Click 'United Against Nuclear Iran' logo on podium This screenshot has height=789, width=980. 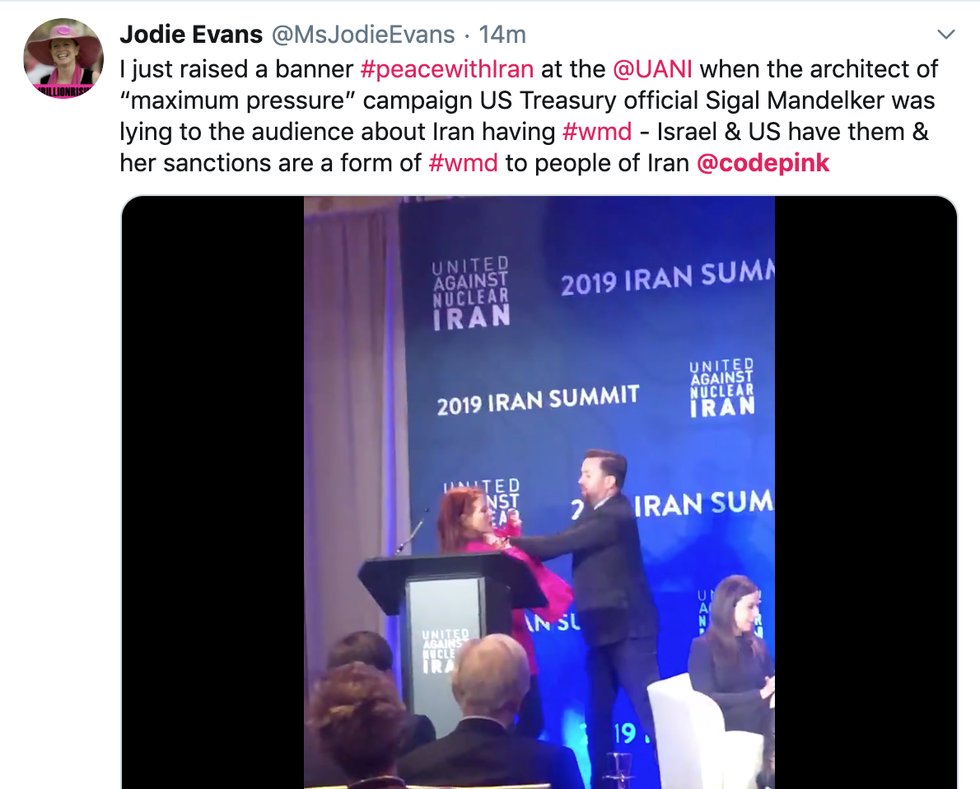(x=445, y=650)
